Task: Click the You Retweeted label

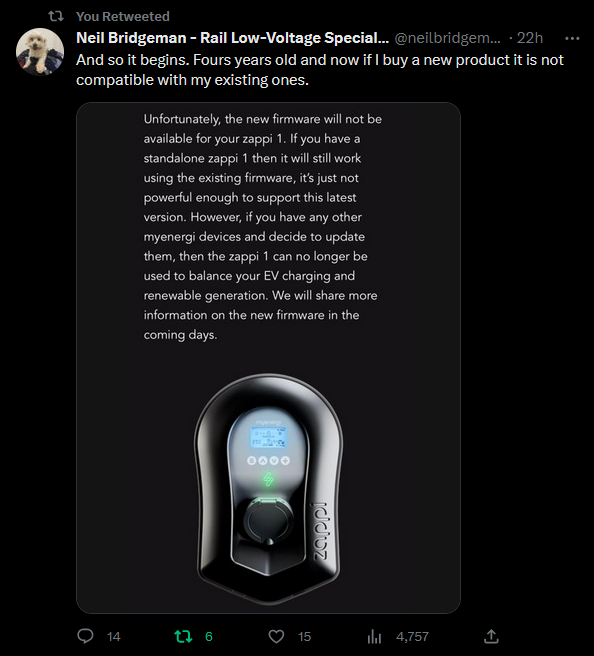Action: [123, 16]
